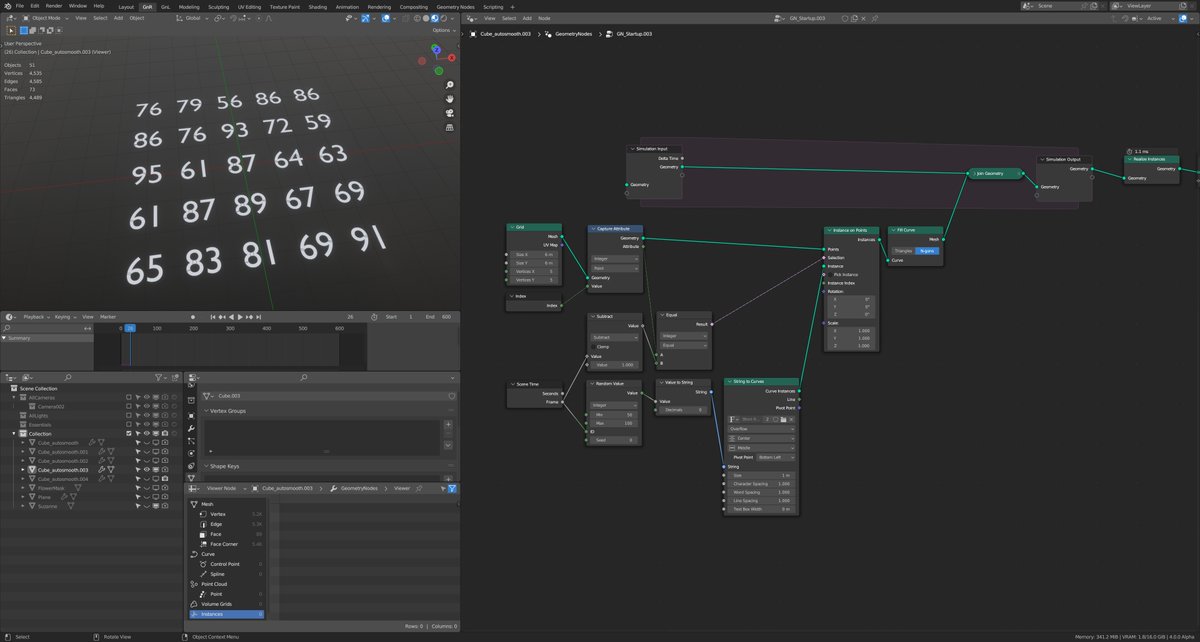Image resolution: width=1200 pixels, height=642 pixels.
Task: Toggle the spreadsheet row filter funnel icon
Action: click(452, 488)
